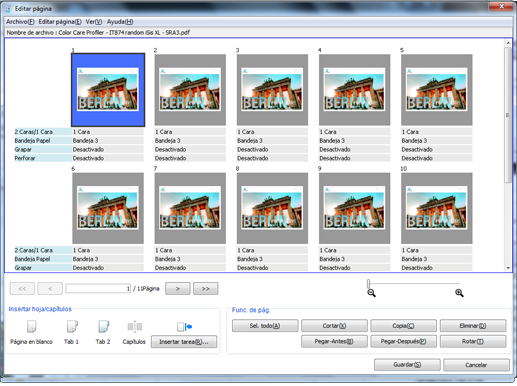Click the Eliminar(D) button
Viewport: 517px width, 386px height.
473,326
